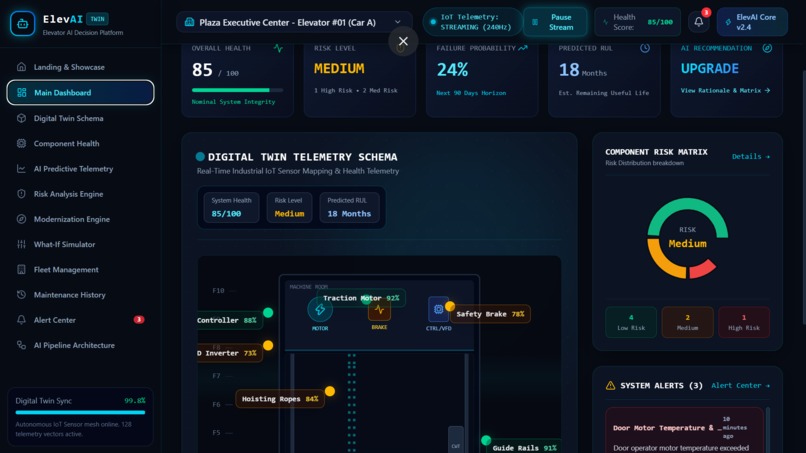Click the Alert Center red badge 3
Image resolution: width=806 pixels, height=453 pixels.
point(139,320)
